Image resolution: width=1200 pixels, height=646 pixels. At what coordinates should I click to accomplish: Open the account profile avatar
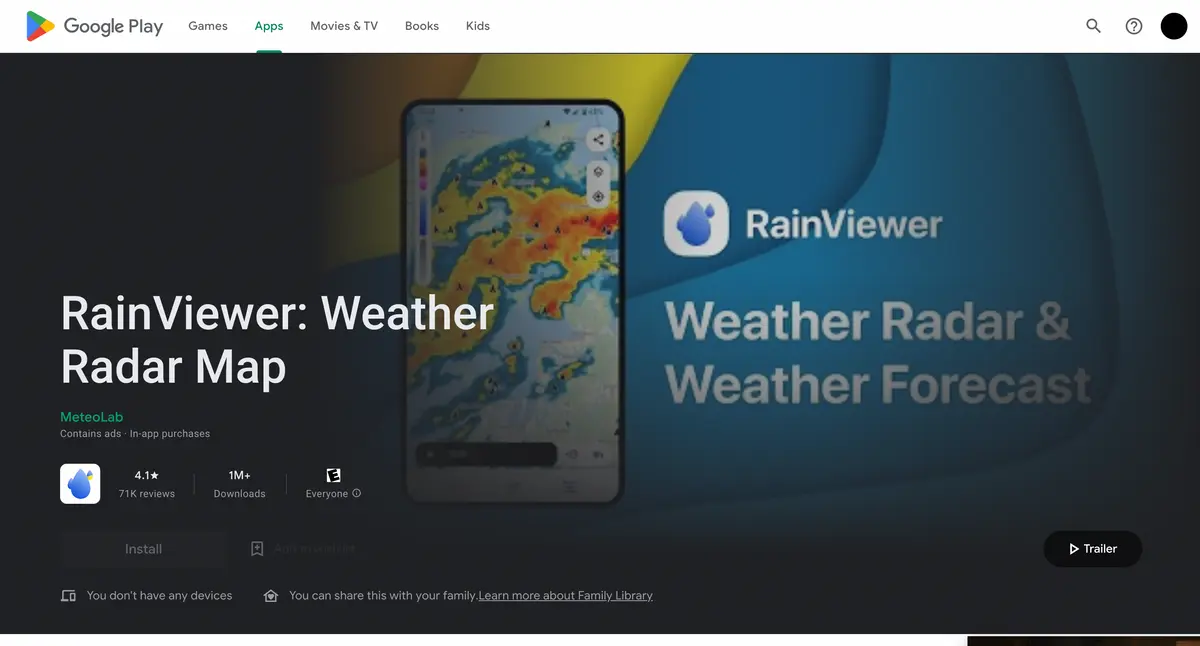pyautogui.click(x=1173, y=26)
